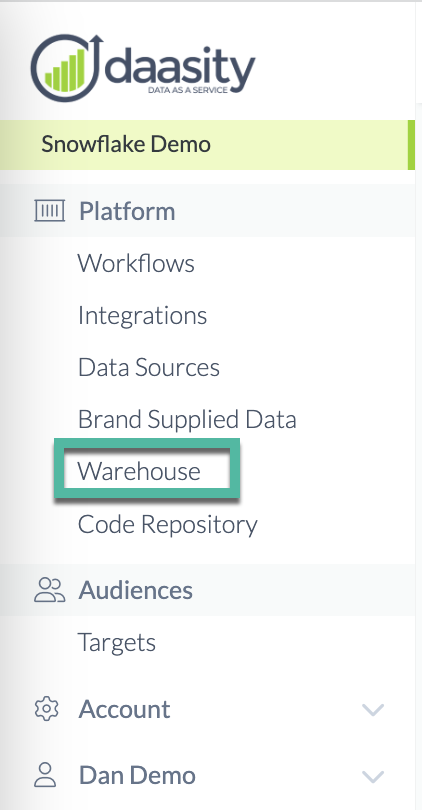
Task: Open the Workflows page
Action: tap(136, 263)
